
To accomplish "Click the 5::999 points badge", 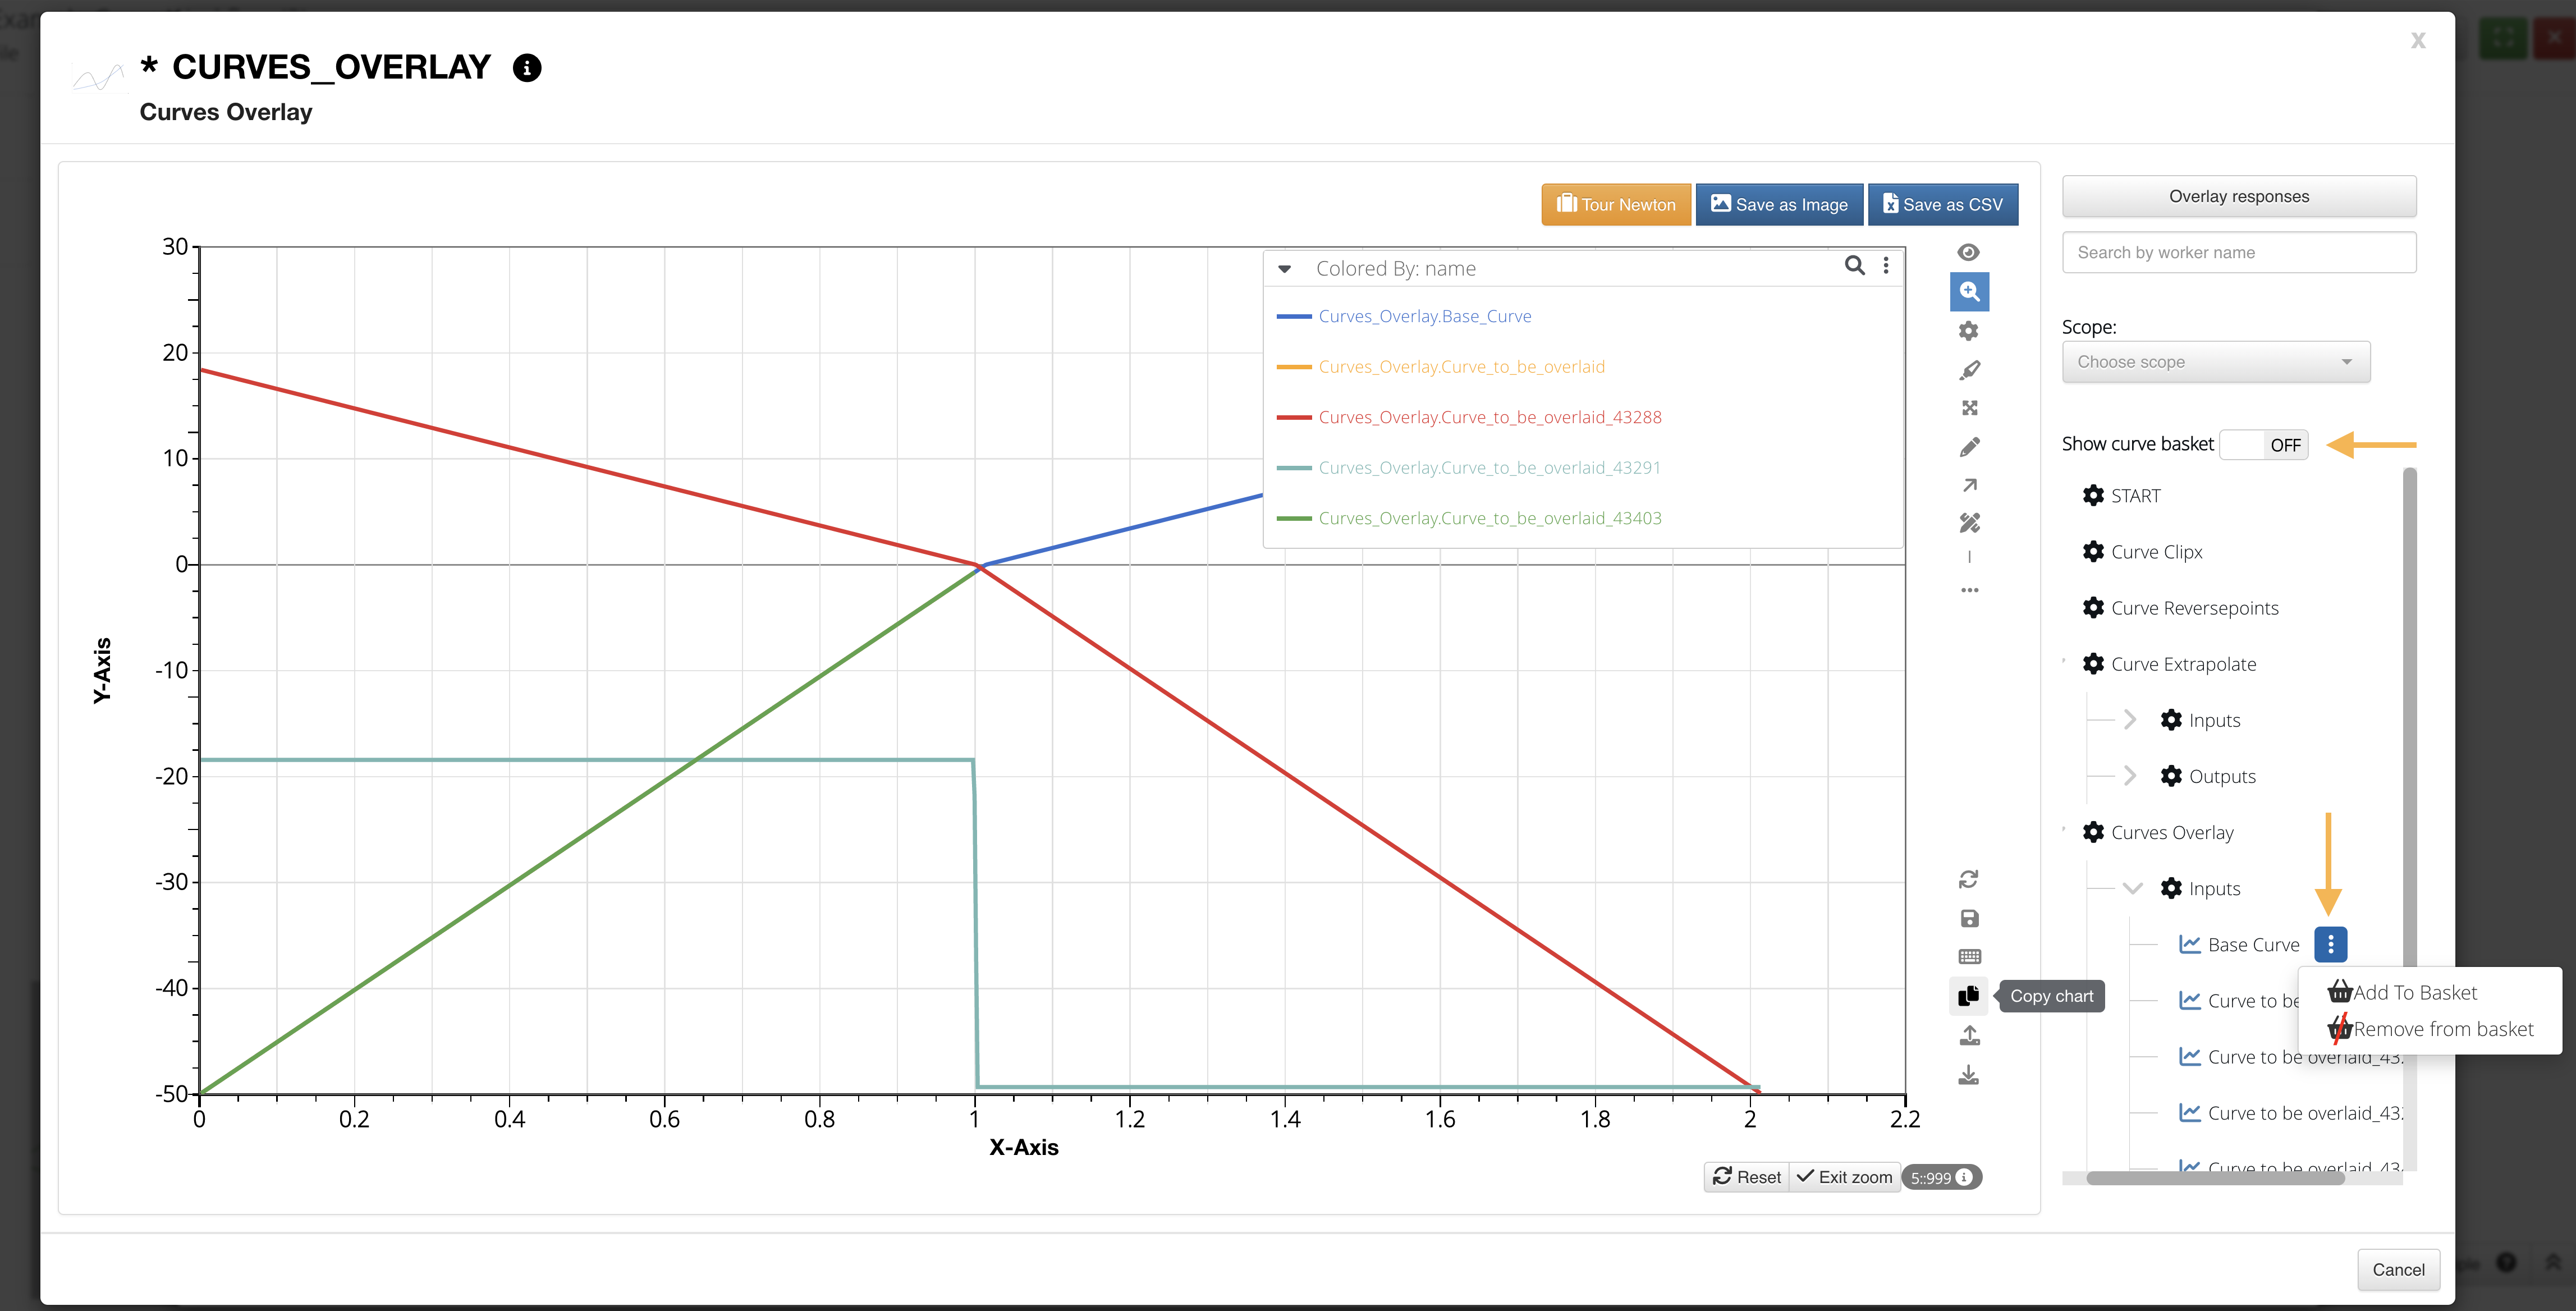I will tap(1941, 1177).
